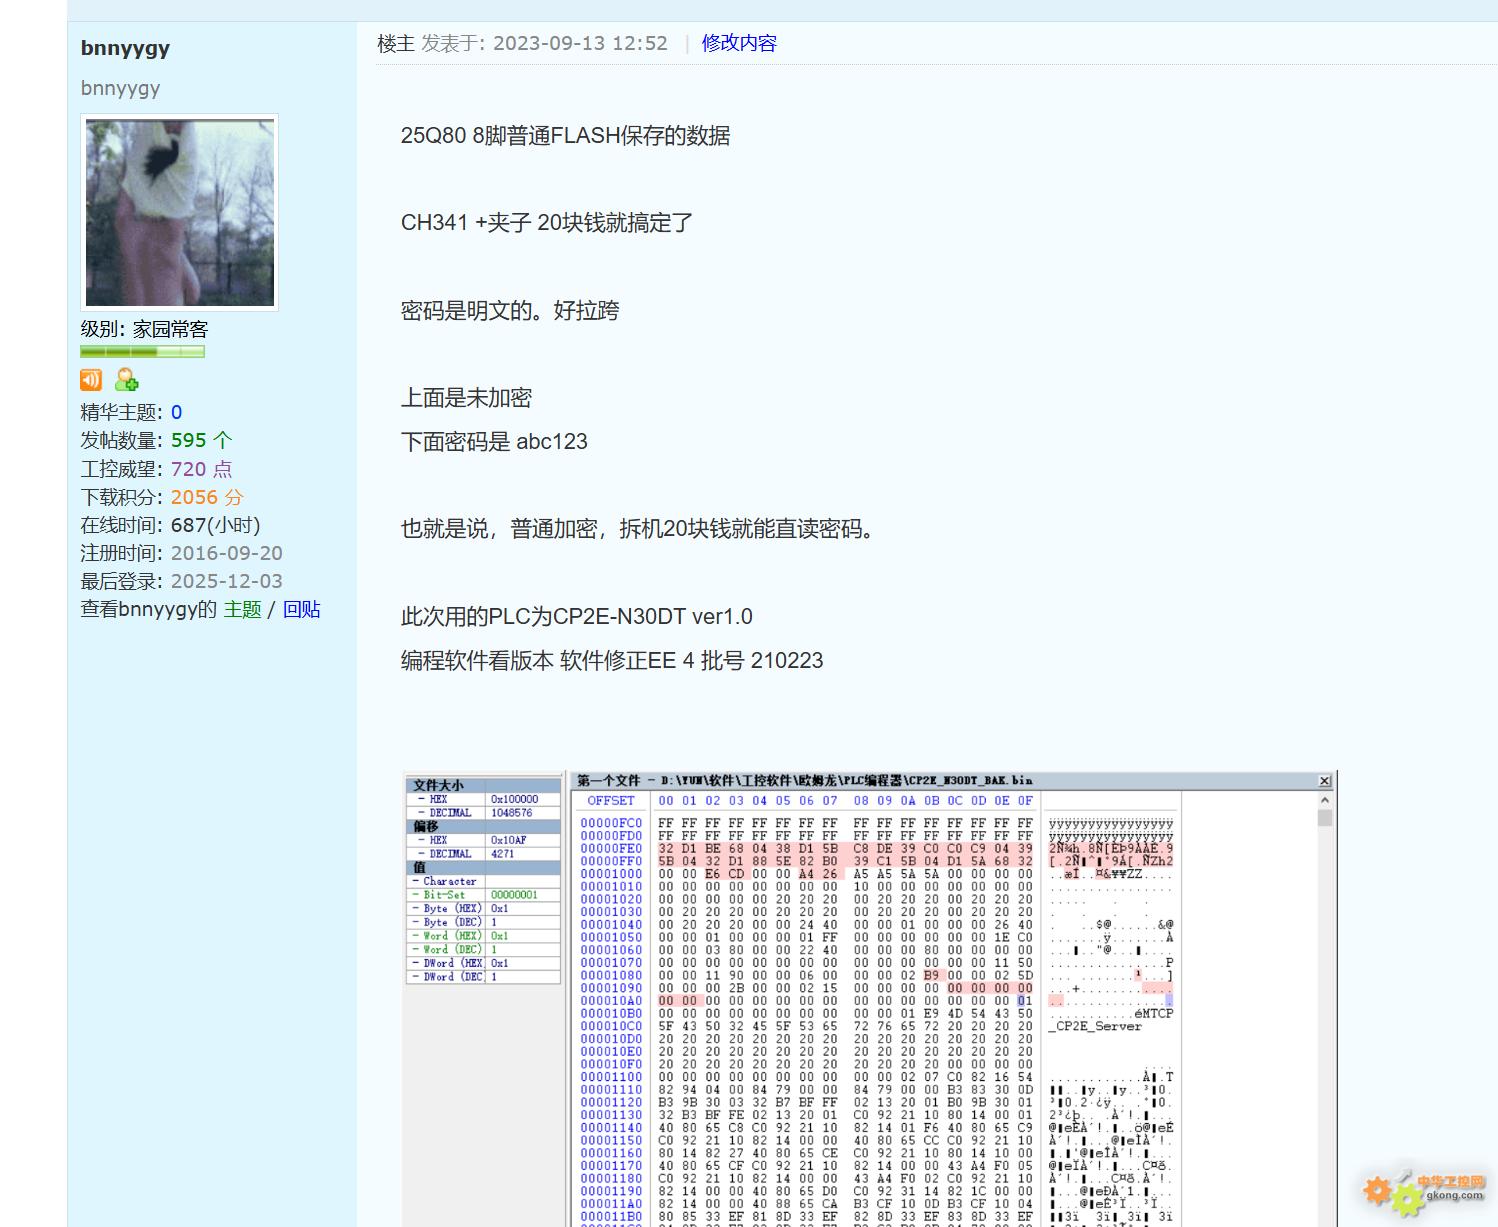Click the minus icon before DWord (HEX) row
Image resolution: width=1498 pixels, height=1227 pixels.
pos(415,963)
